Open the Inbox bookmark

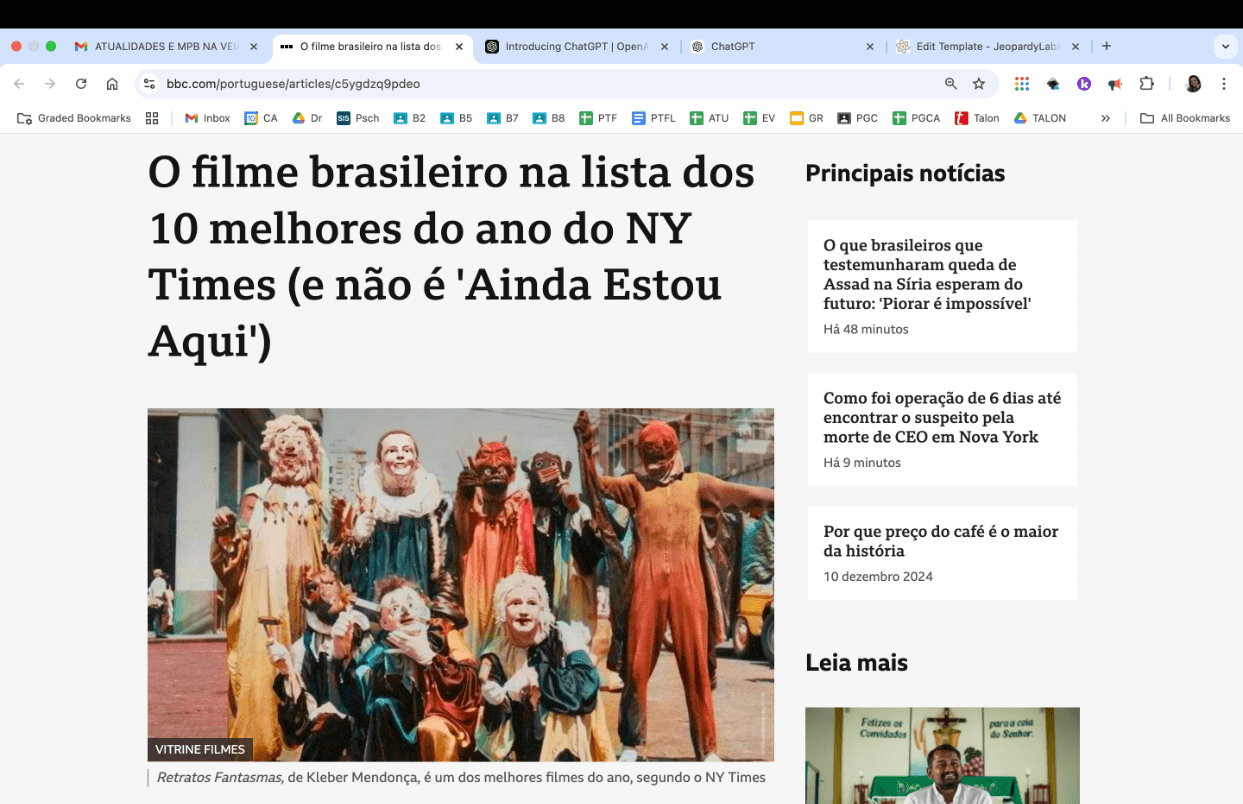coord(207,118)
